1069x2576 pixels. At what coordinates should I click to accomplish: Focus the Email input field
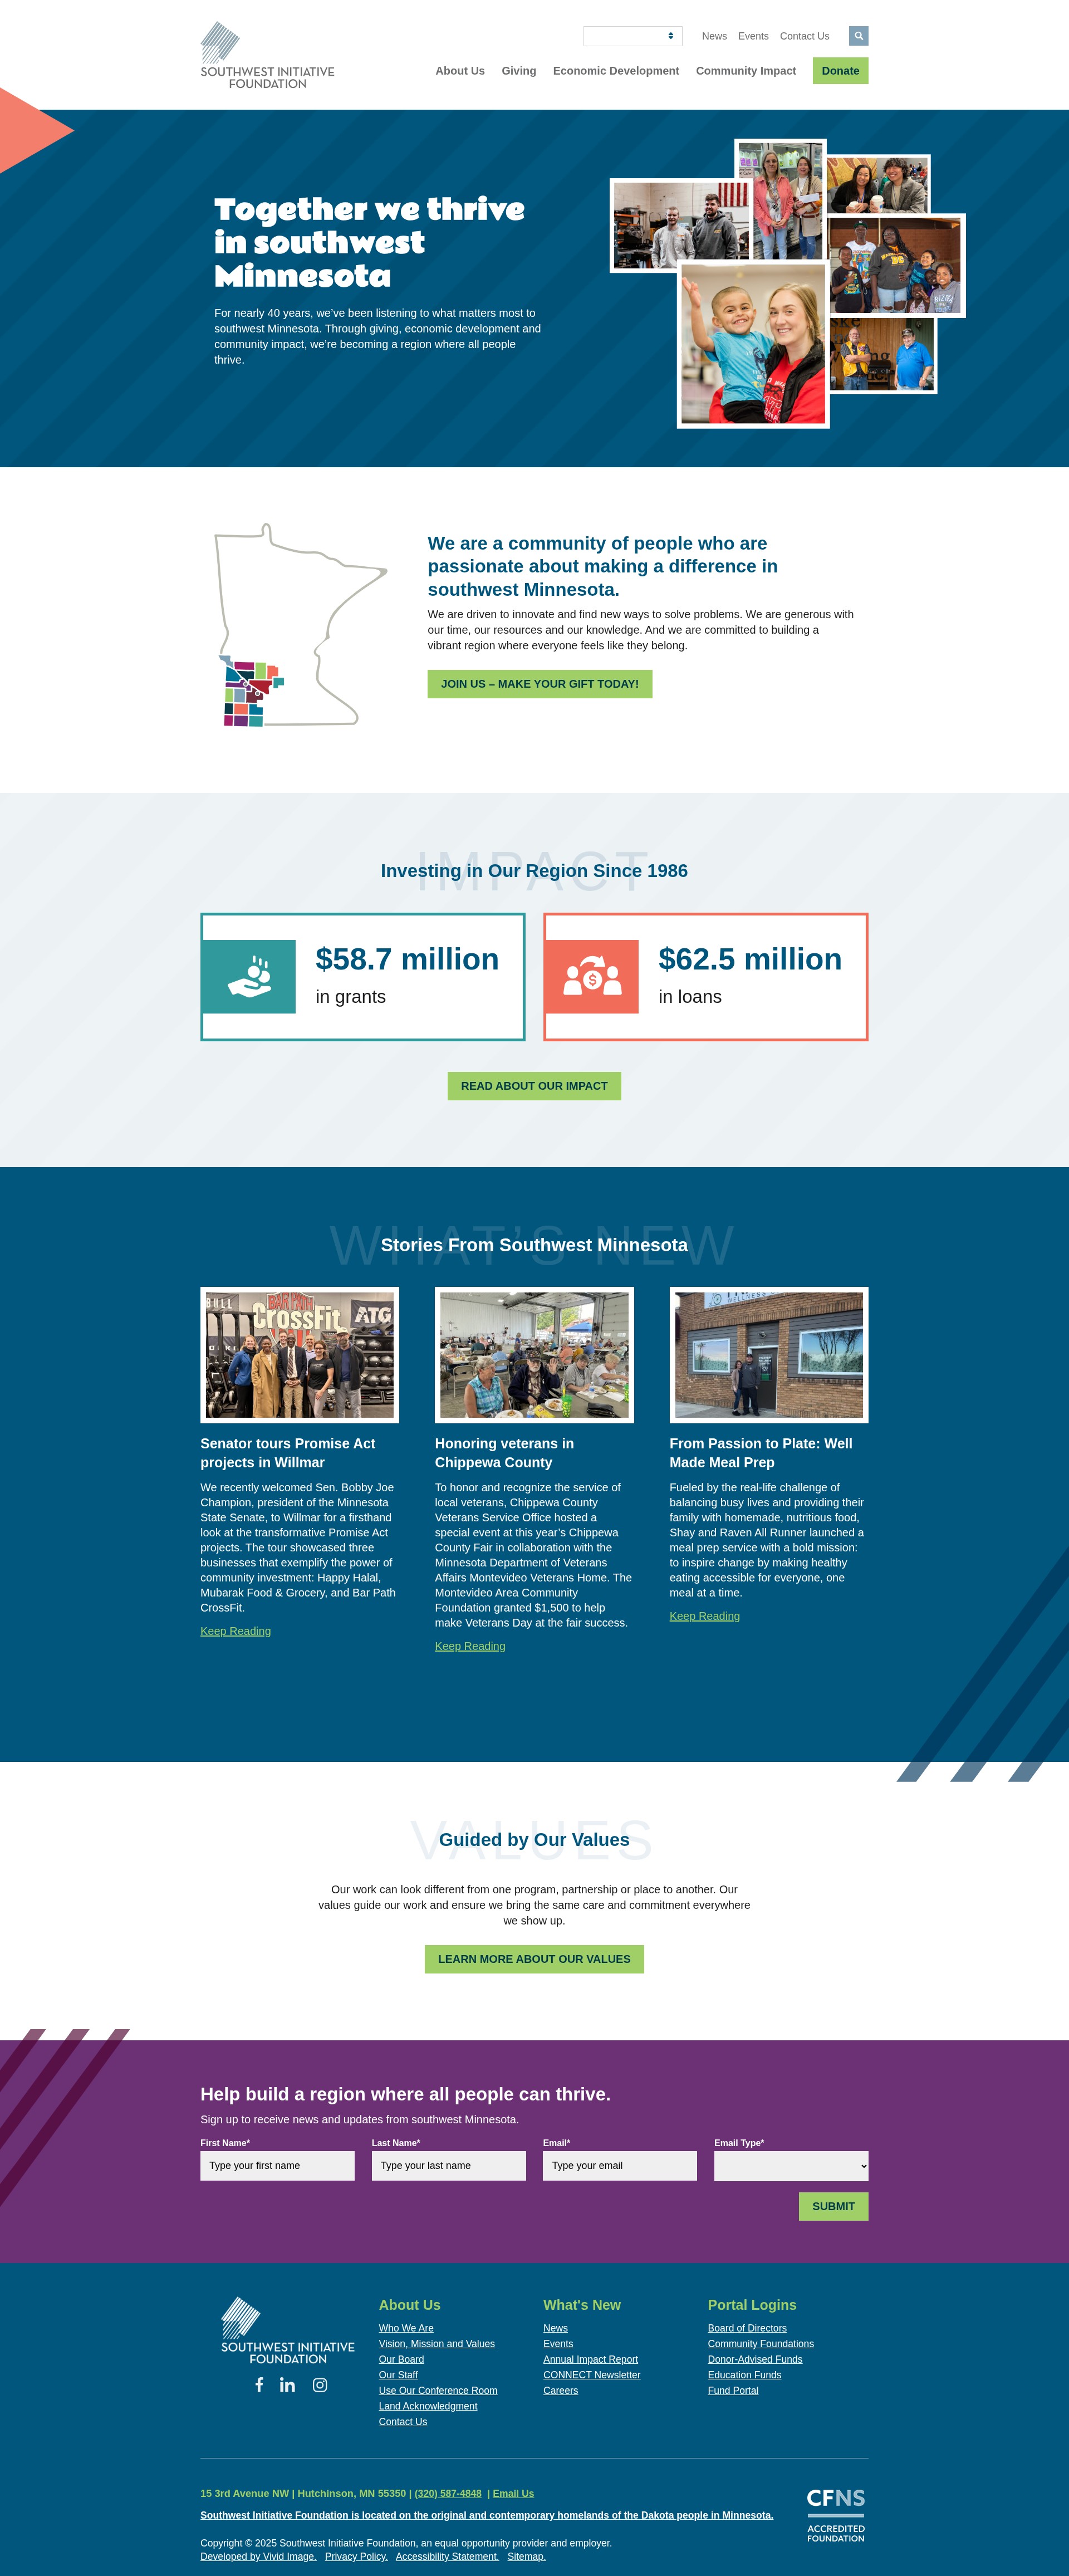coord(620,2165)
